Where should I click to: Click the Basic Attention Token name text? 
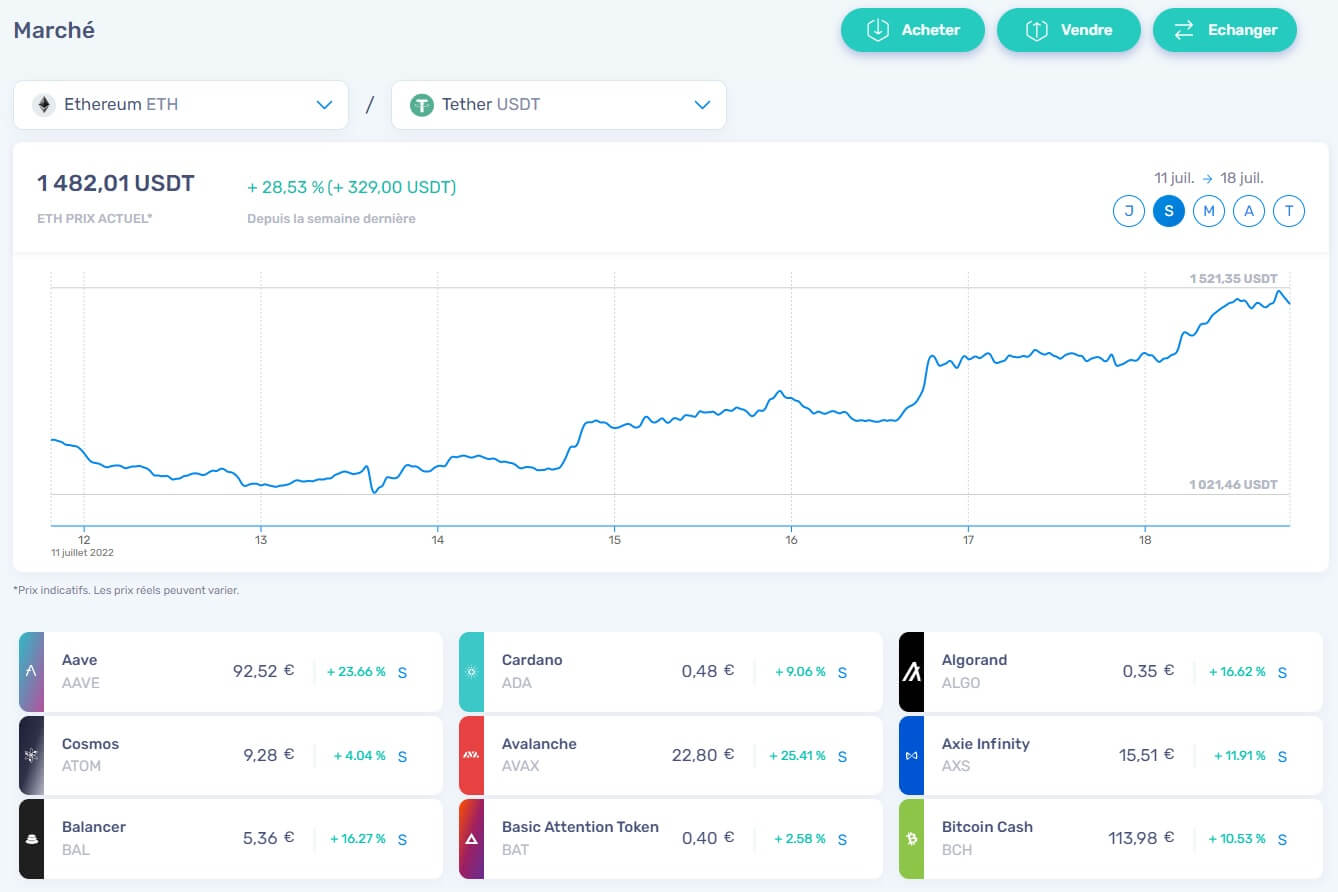[580, 827]
